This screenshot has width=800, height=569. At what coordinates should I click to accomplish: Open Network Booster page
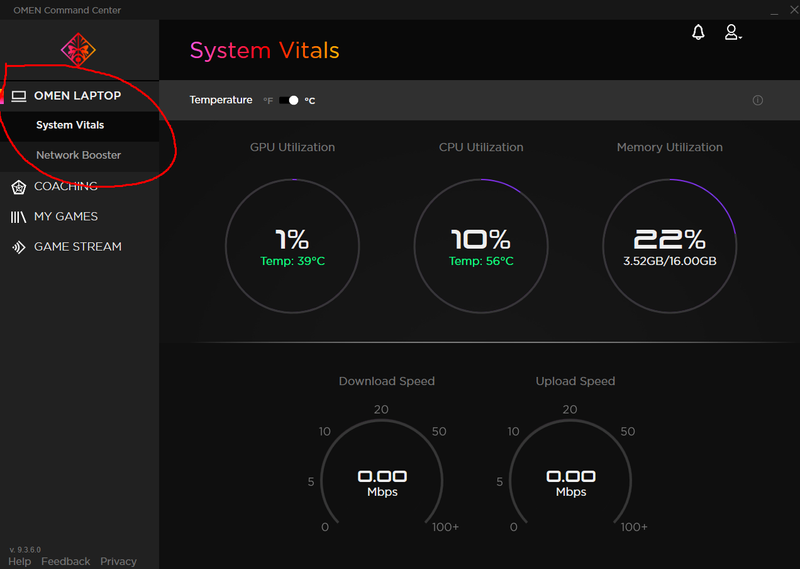(x=78, y=155)
